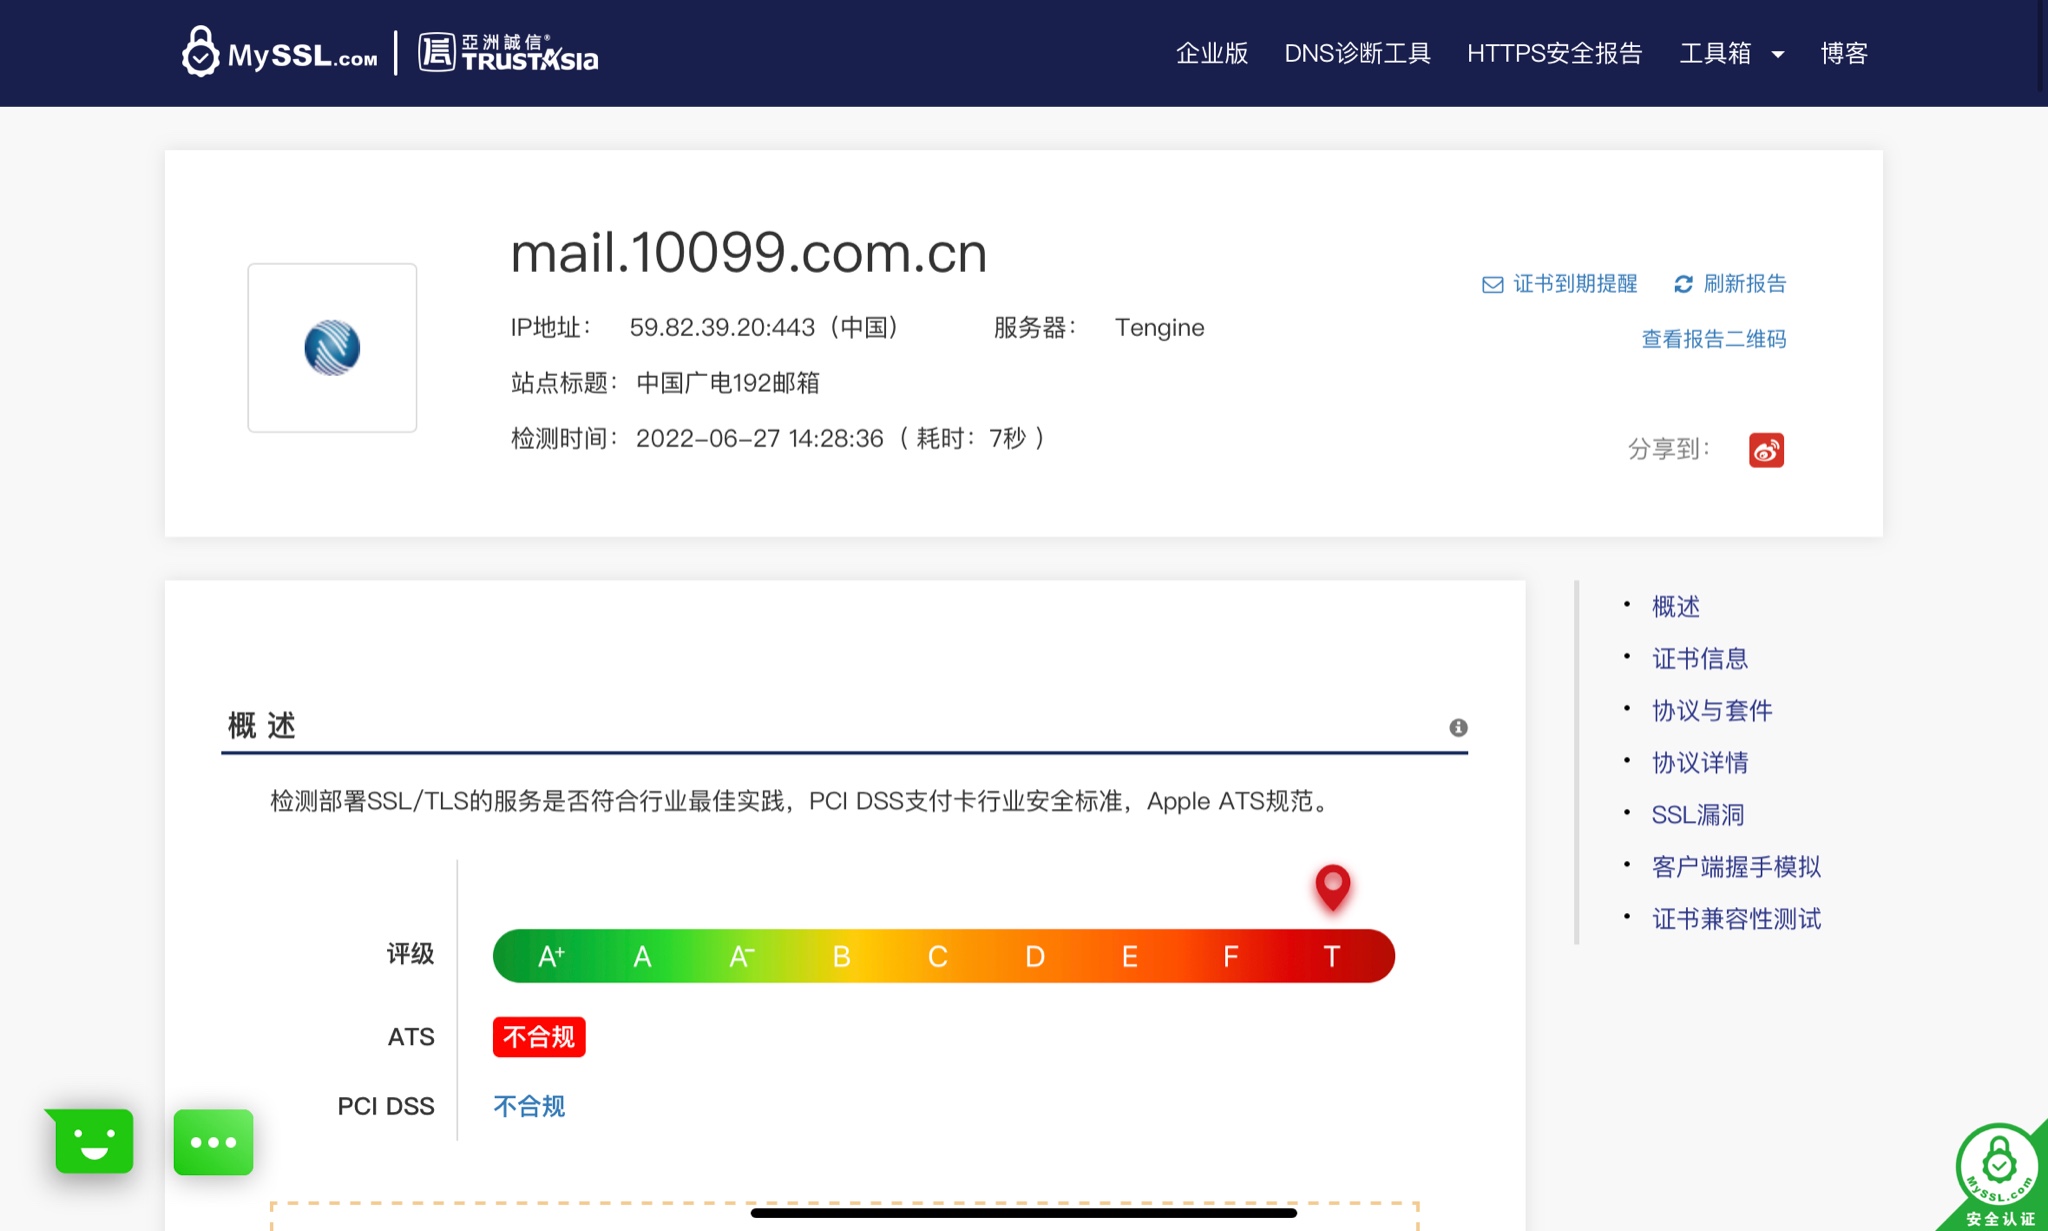Open the green three-dots message bubble
Screen dimensions: 2048x1231
(x=213, y=1142)
